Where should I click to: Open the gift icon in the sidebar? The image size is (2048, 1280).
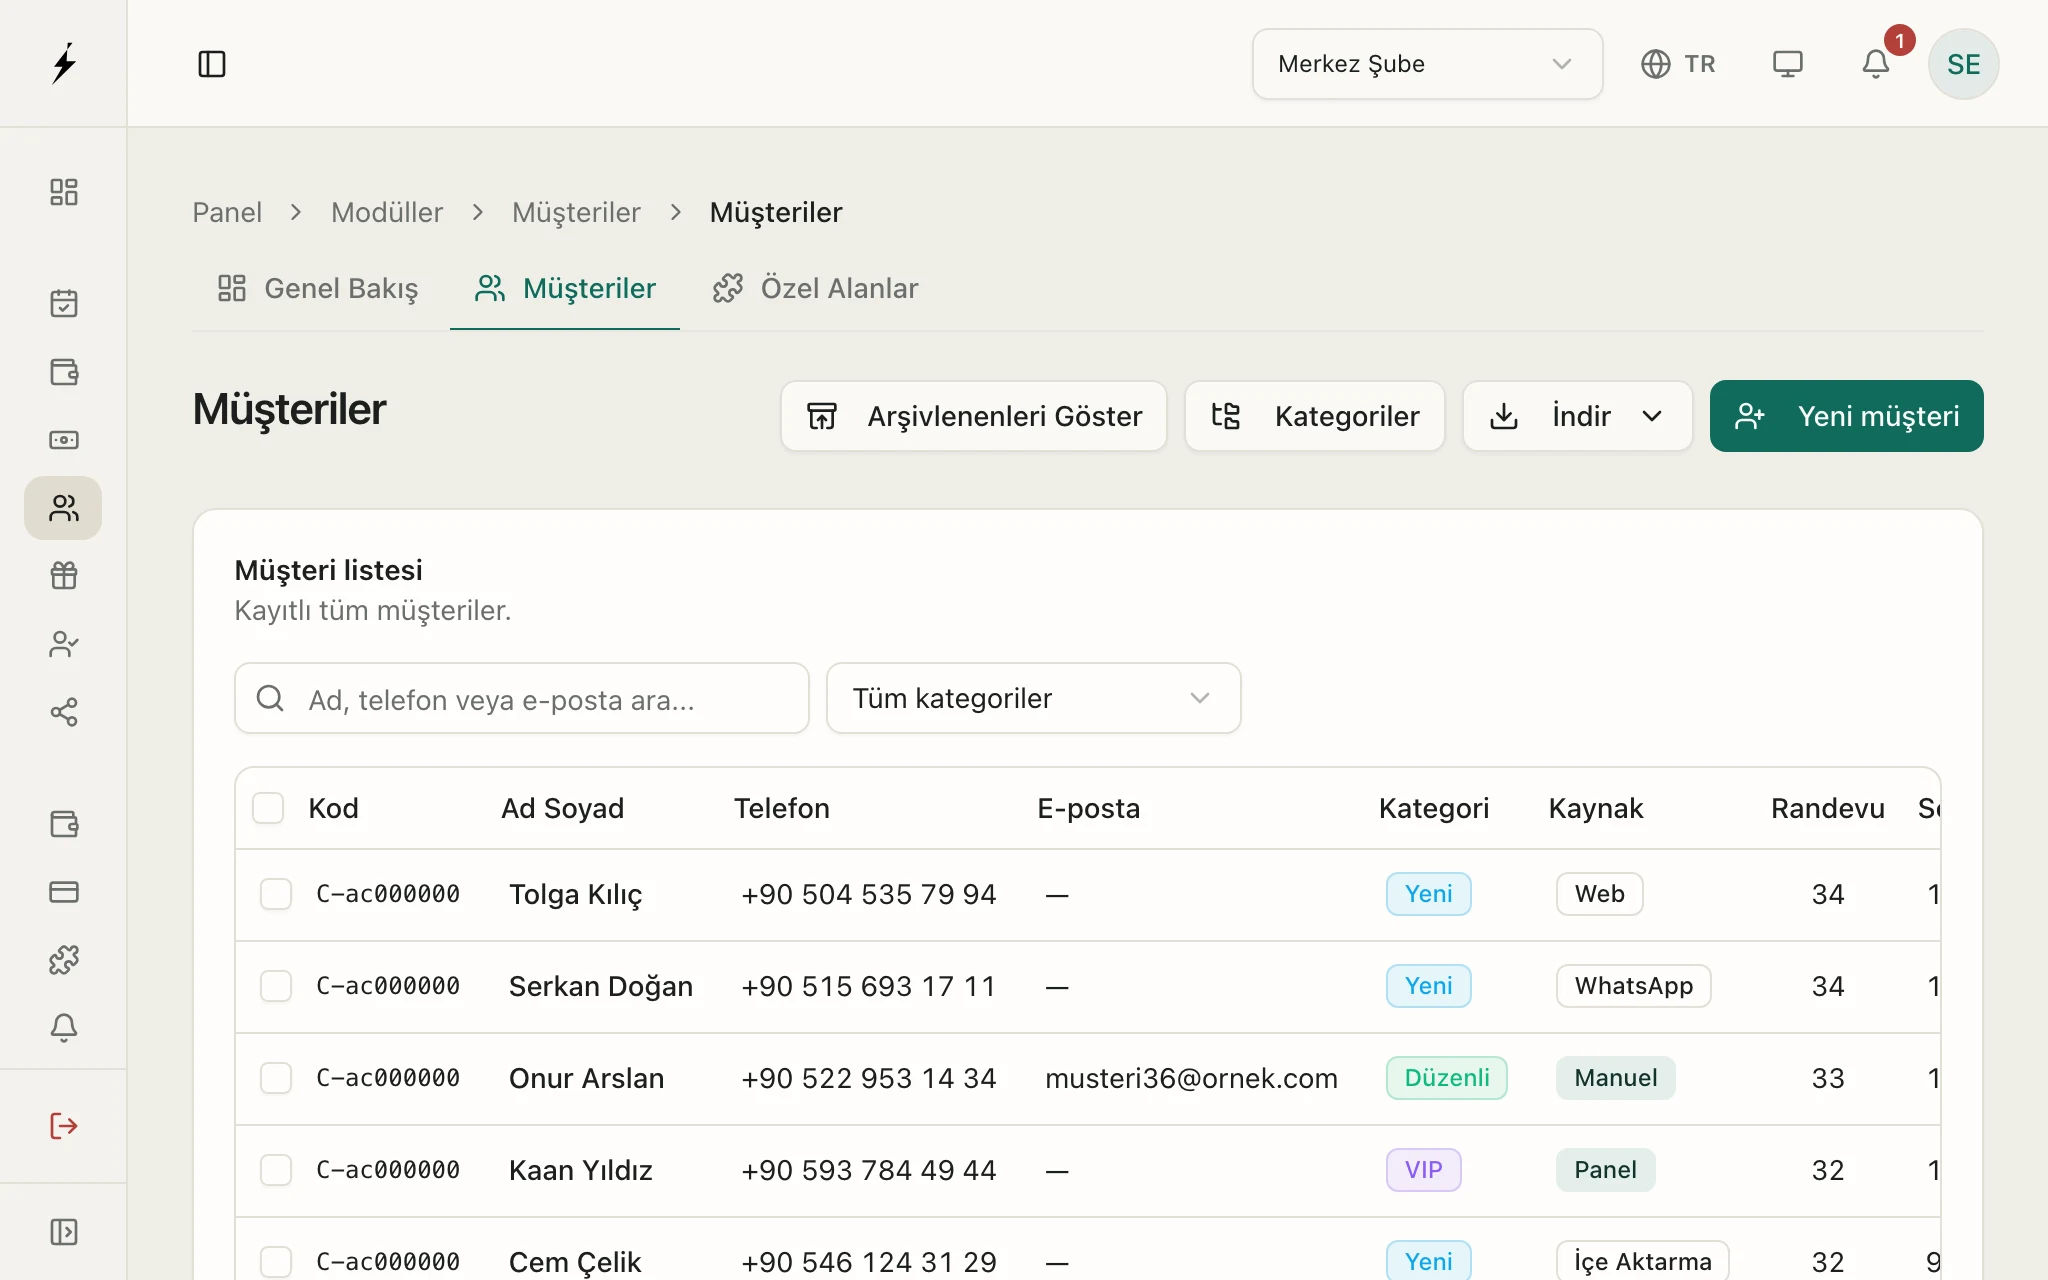[x=64, y=576]
